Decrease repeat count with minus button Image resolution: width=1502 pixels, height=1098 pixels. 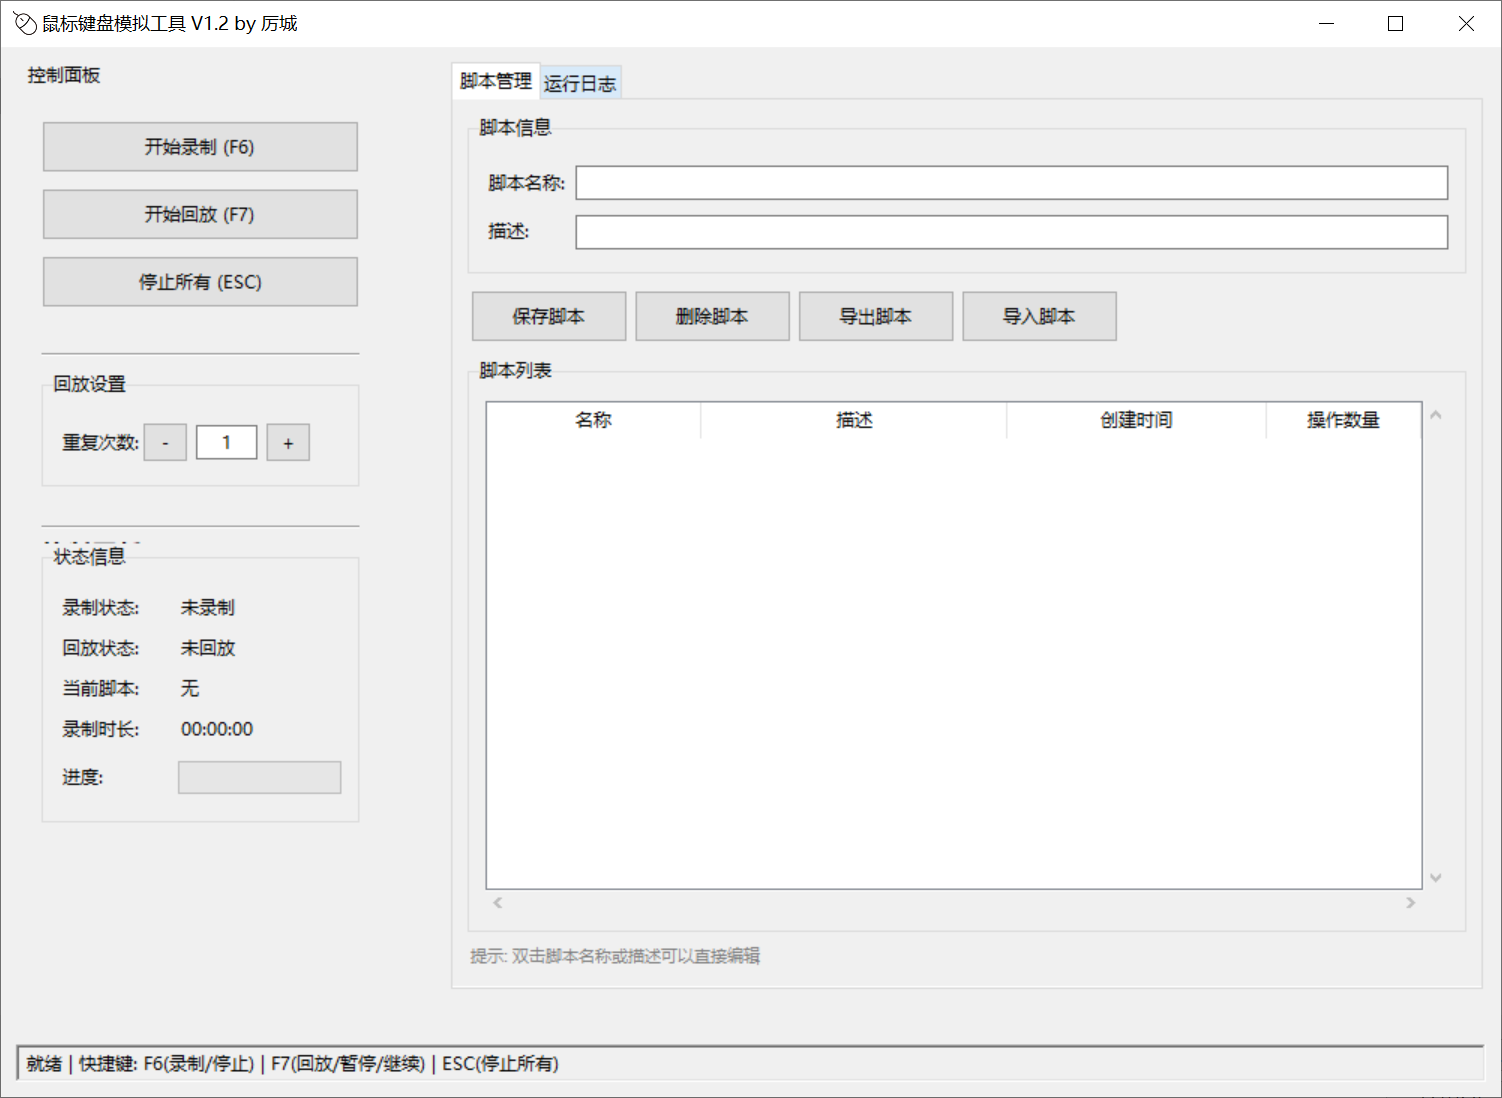coord(165,443)
